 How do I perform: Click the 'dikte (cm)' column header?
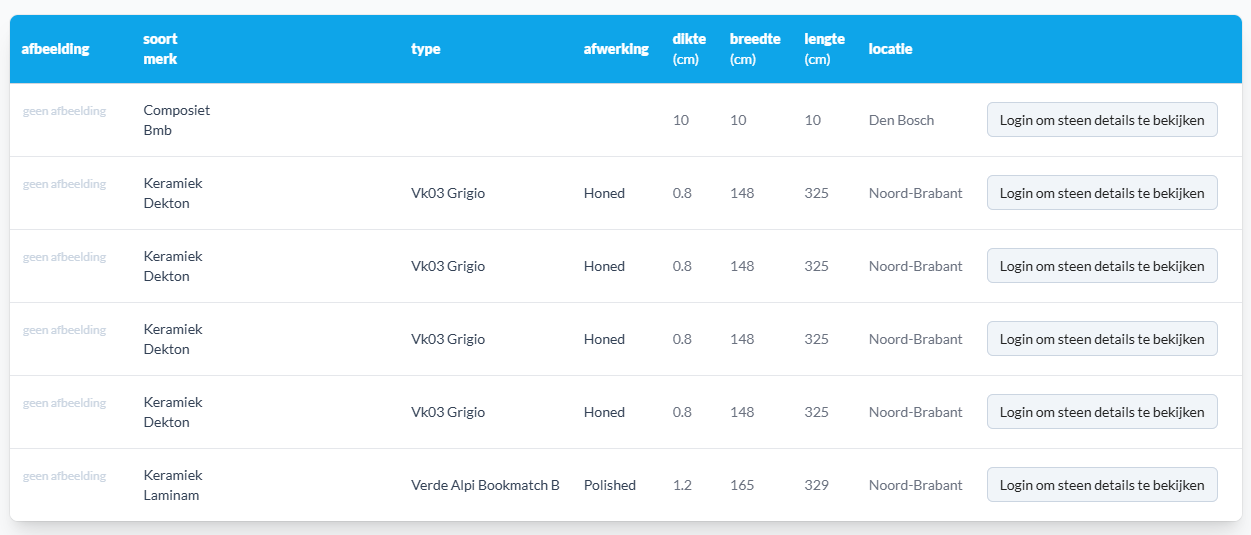click(689, 49)
